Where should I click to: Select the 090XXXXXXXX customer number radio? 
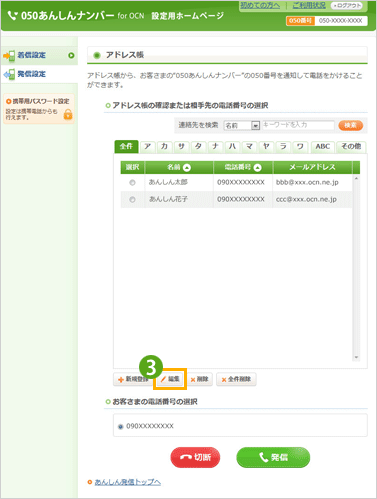(x=121, y=427)
